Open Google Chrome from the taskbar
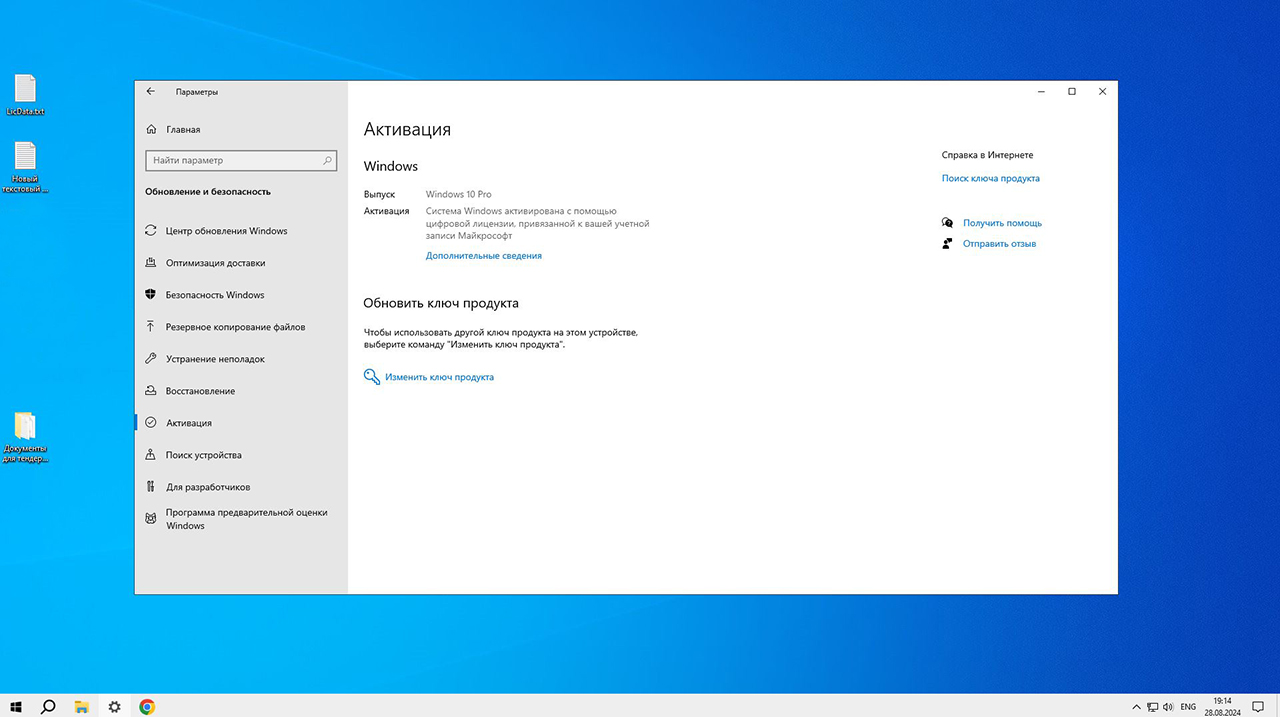 147,706
